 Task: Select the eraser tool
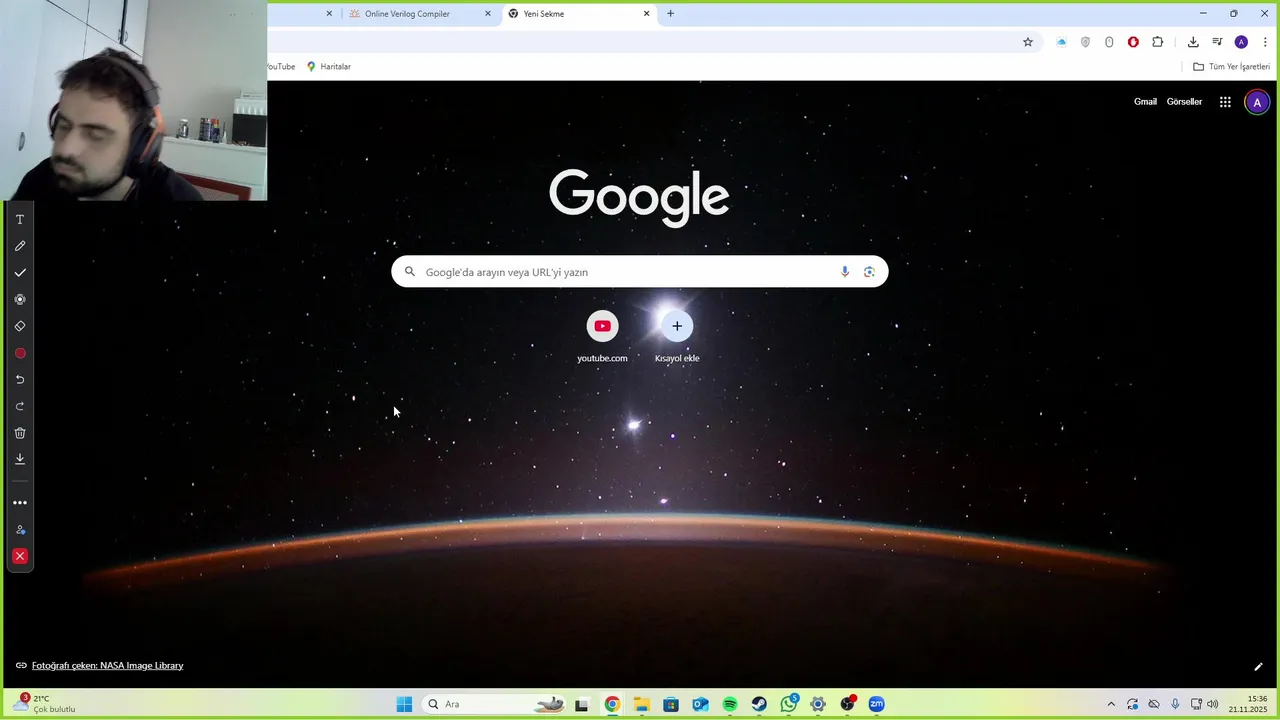(19, 326)
